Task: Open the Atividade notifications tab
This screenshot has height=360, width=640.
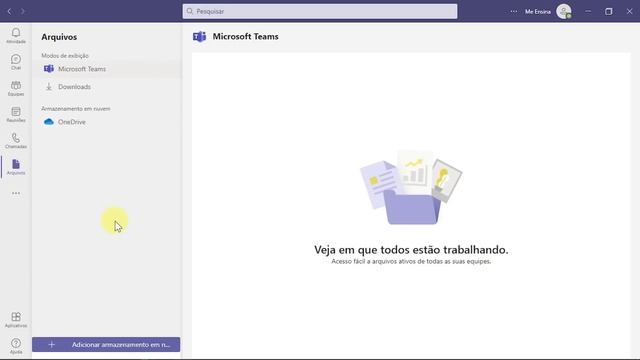Action: 16,36
